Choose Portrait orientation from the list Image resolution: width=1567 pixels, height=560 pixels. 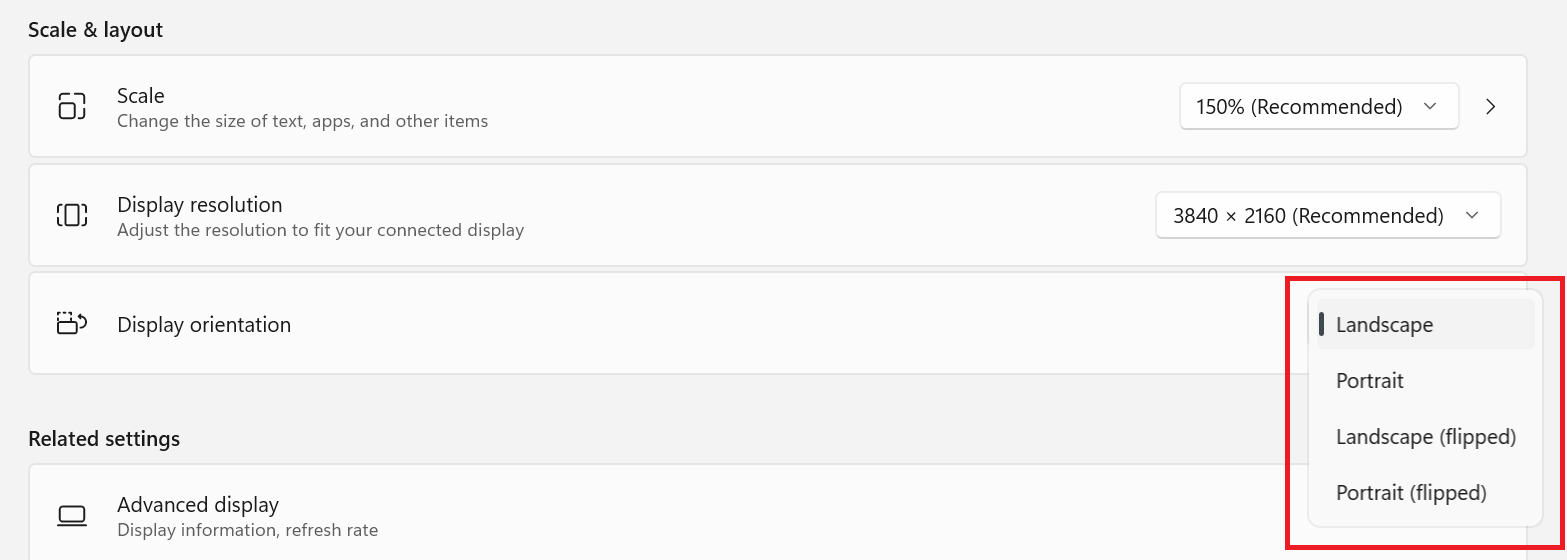tap(1370, 381)
